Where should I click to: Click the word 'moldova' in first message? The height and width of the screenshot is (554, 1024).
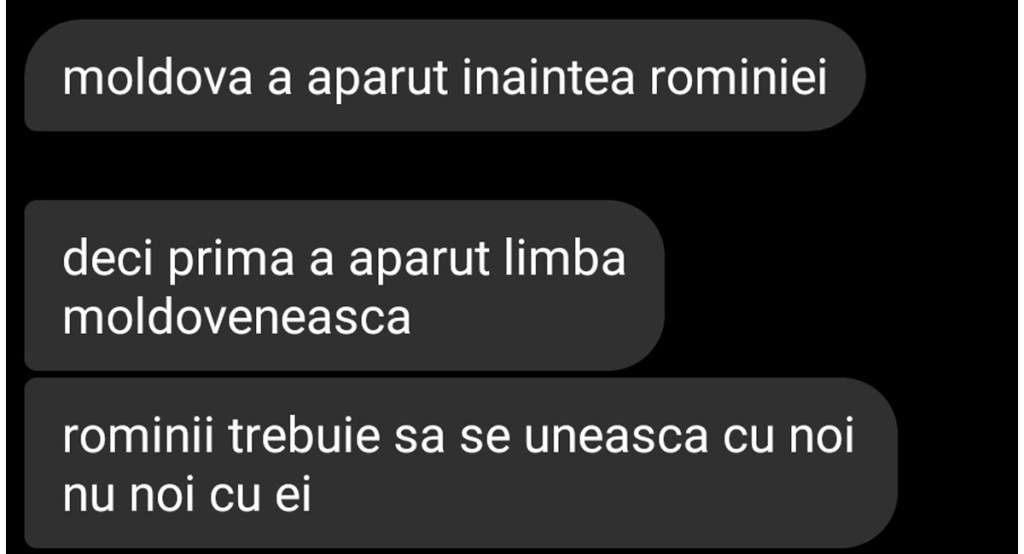(x=157, y=77)
